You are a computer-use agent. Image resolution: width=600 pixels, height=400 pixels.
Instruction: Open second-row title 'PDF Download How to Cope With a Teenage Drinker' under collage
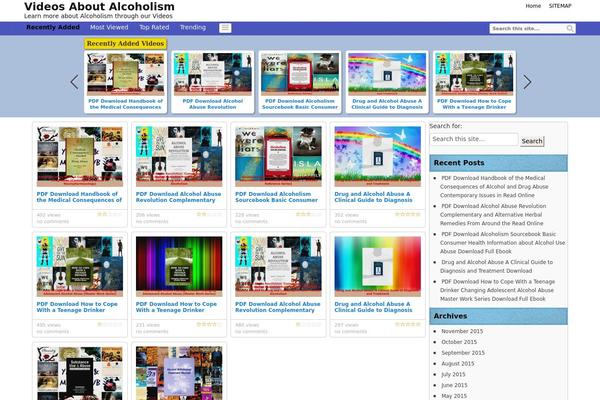tap(77, 307)
